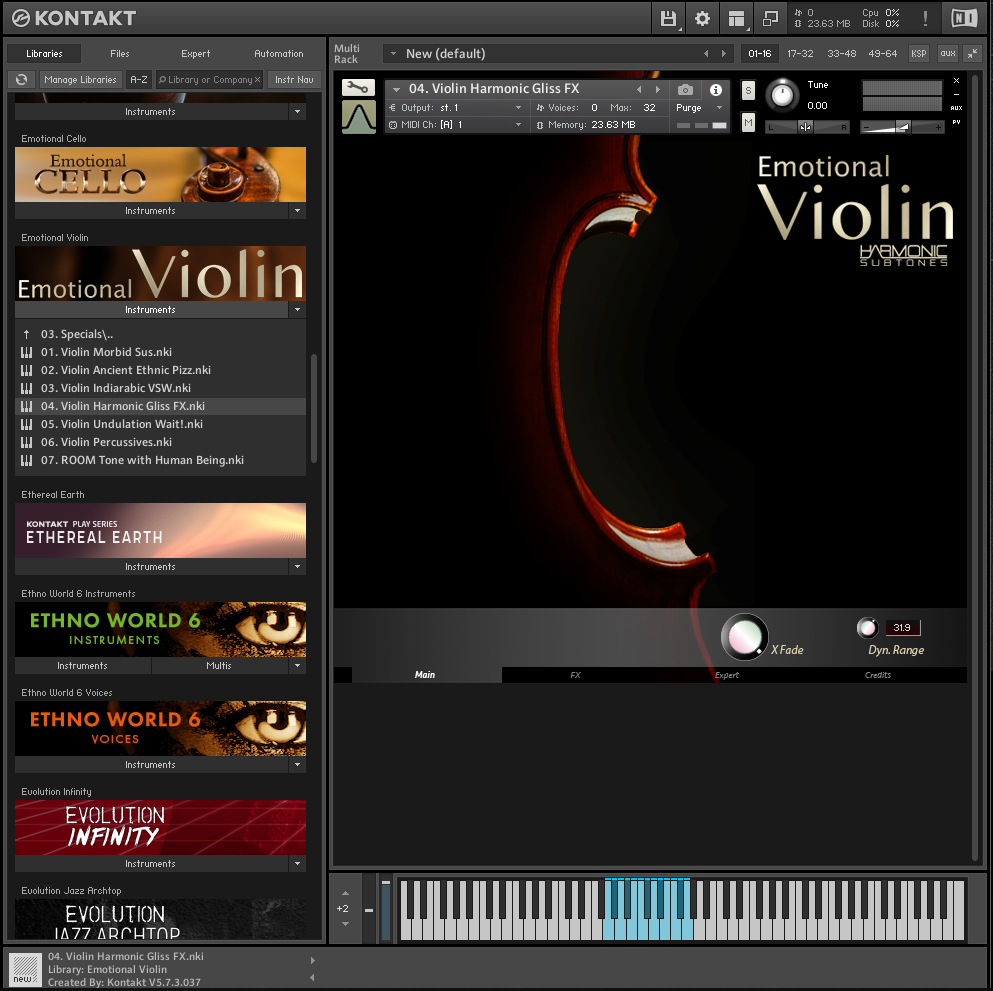Adjust the Tune knob
Image resolution: width=993 pixels, height=991 pixels.
pos(783,96)
